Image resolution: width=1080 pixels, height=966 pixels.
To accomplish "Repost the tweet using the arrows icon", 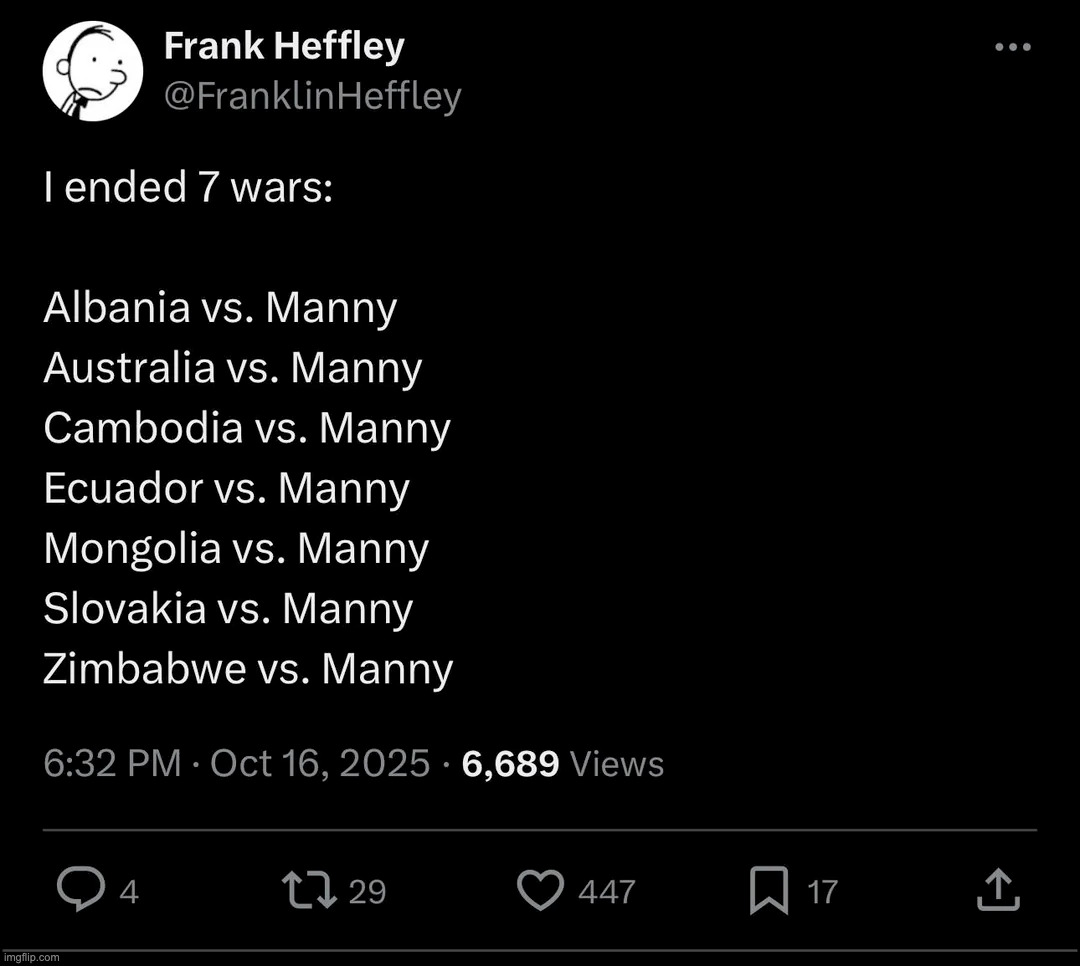I will tap(309, 889).
